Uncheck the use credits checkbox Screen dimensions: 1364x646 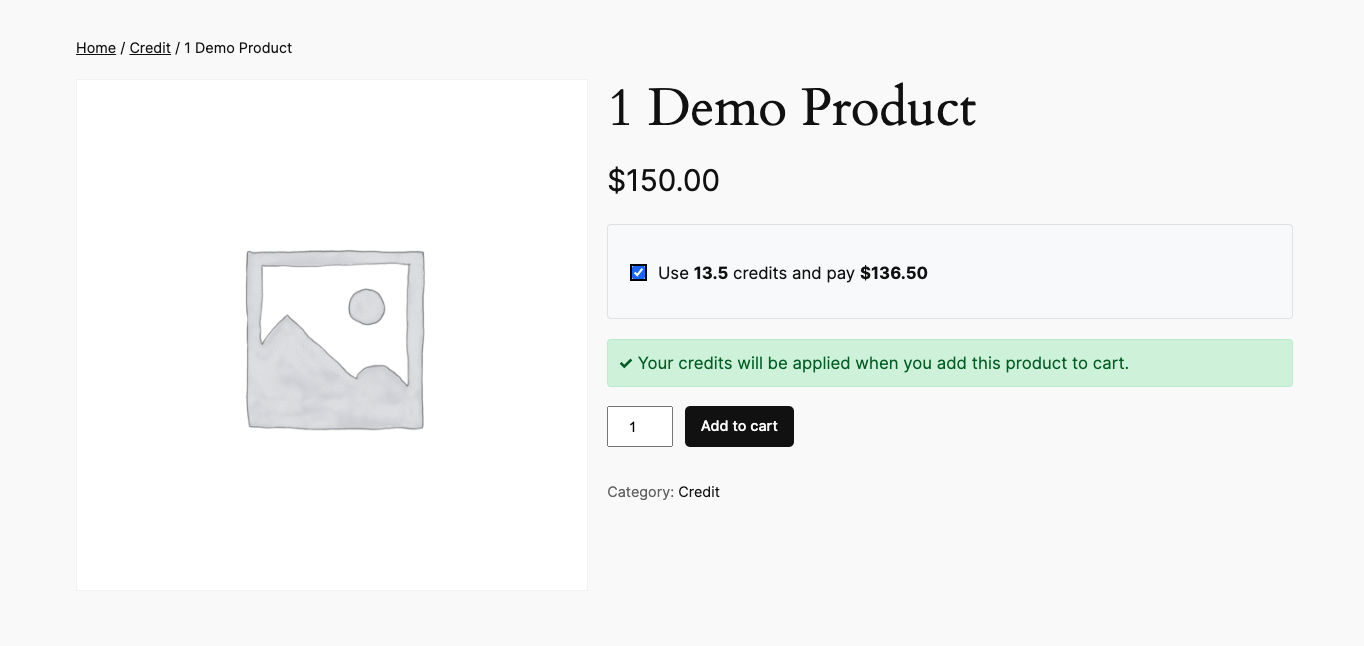coord(639,273)
